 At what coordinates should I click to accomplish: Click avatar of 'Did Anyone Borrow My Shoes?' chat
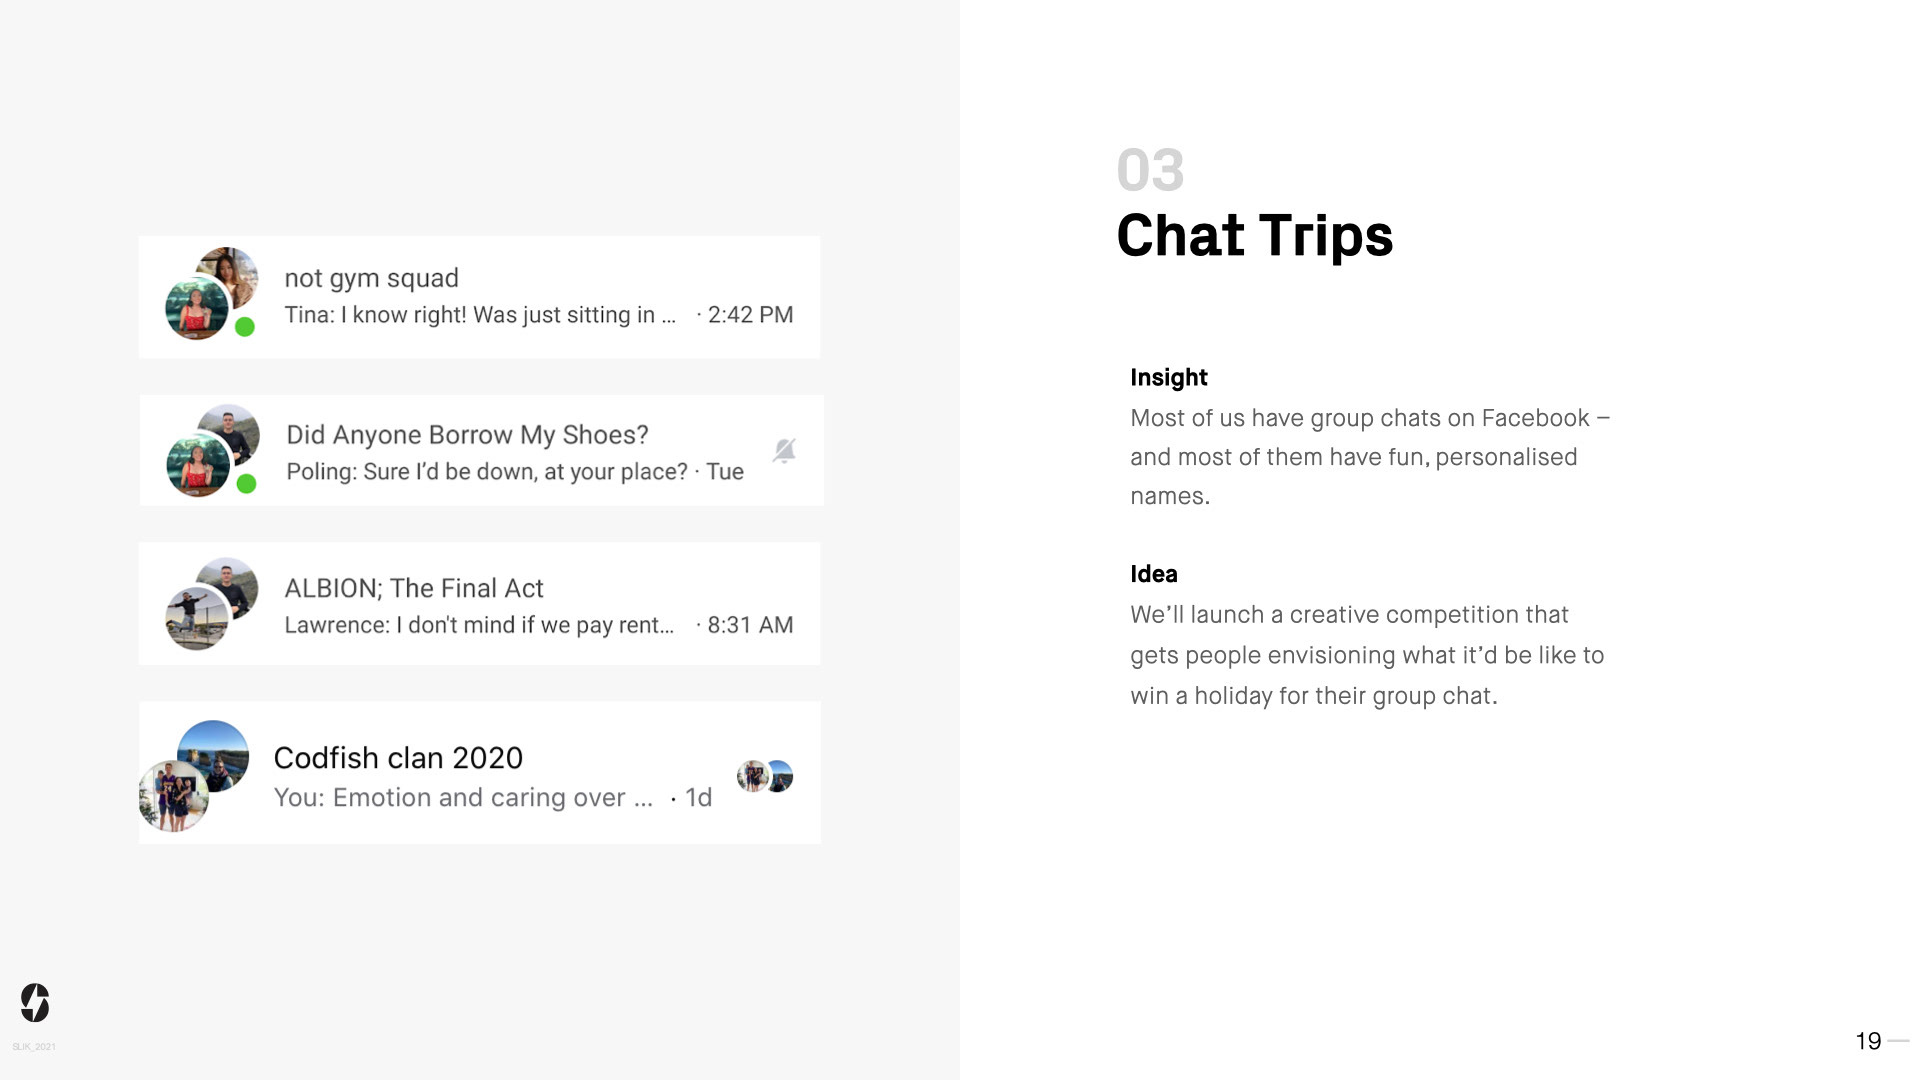point(212,451)
